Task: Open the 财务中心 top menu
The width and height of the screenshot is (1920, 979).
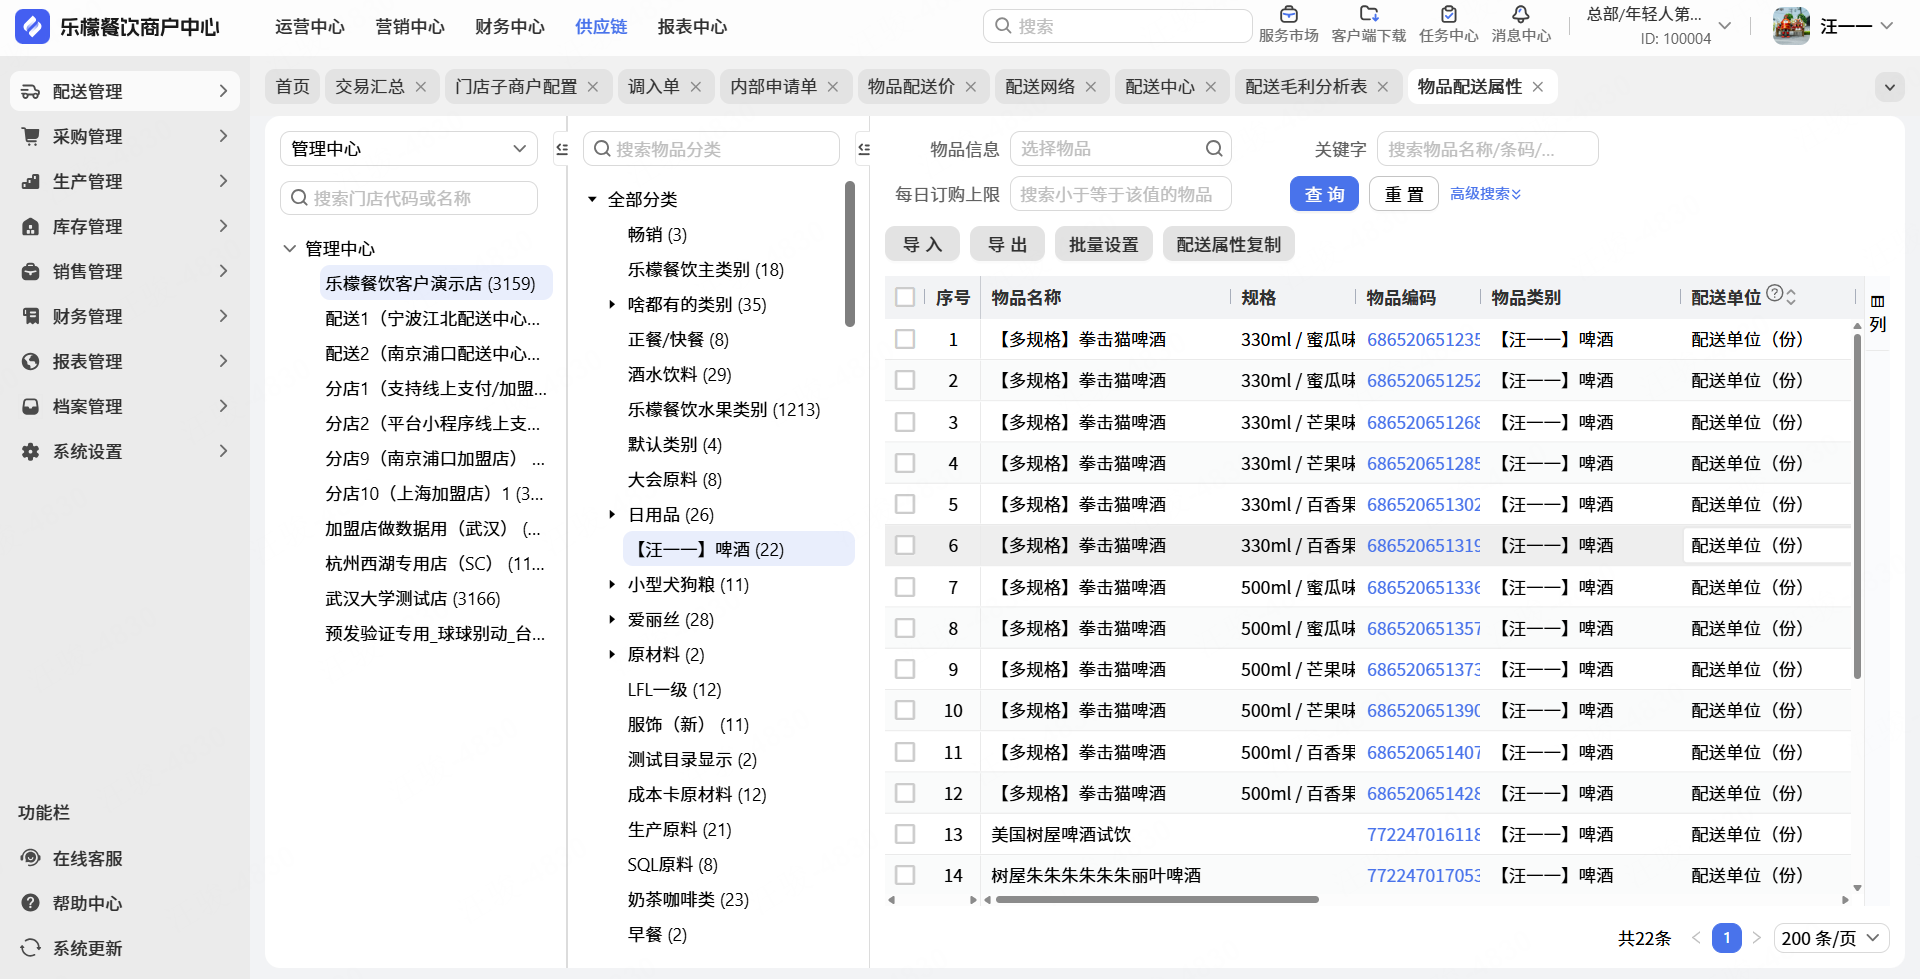Action: click(509, 27)
